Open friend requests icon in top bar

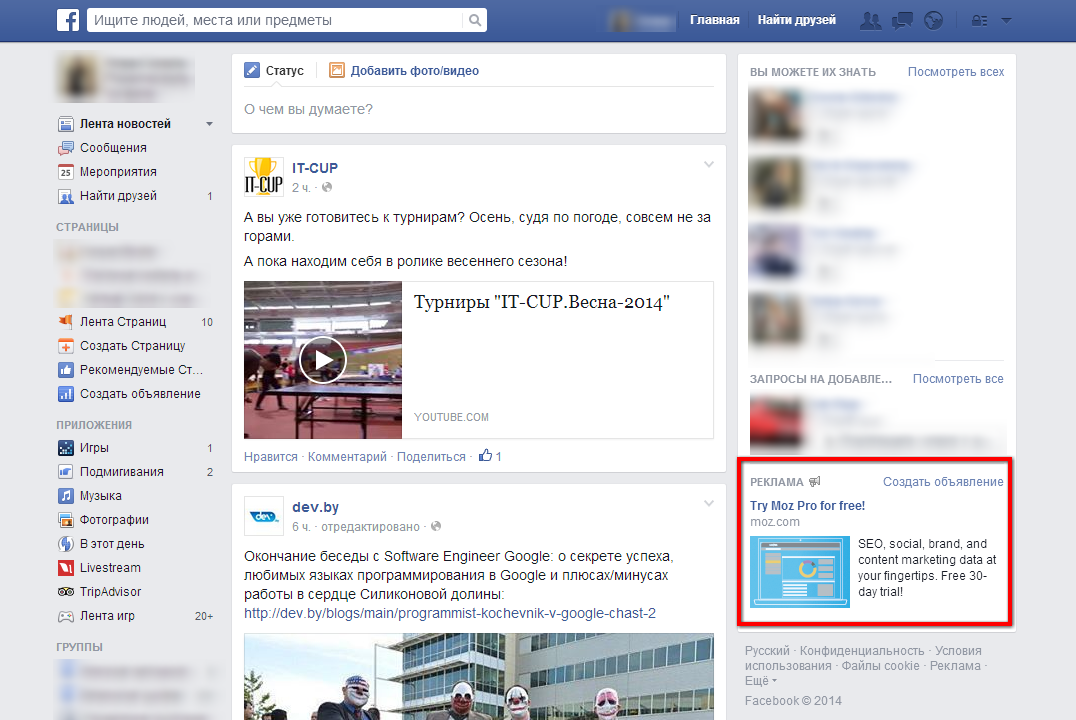pyautogui.click(x=871, y=21)
